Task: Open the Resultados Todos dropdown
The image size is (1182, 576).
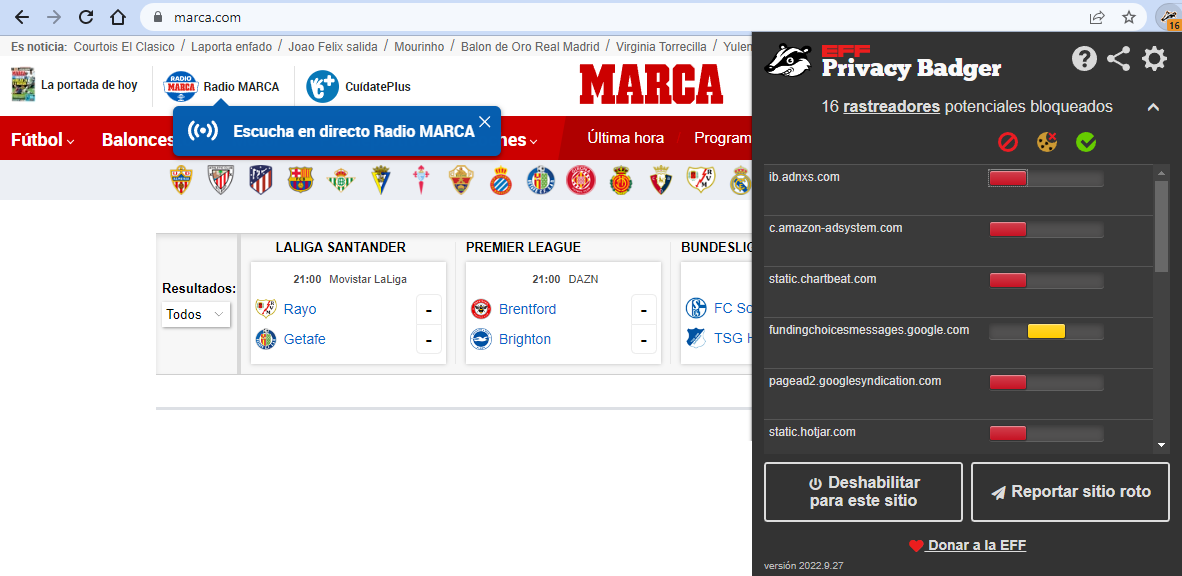Action: (x=196, y=314)
